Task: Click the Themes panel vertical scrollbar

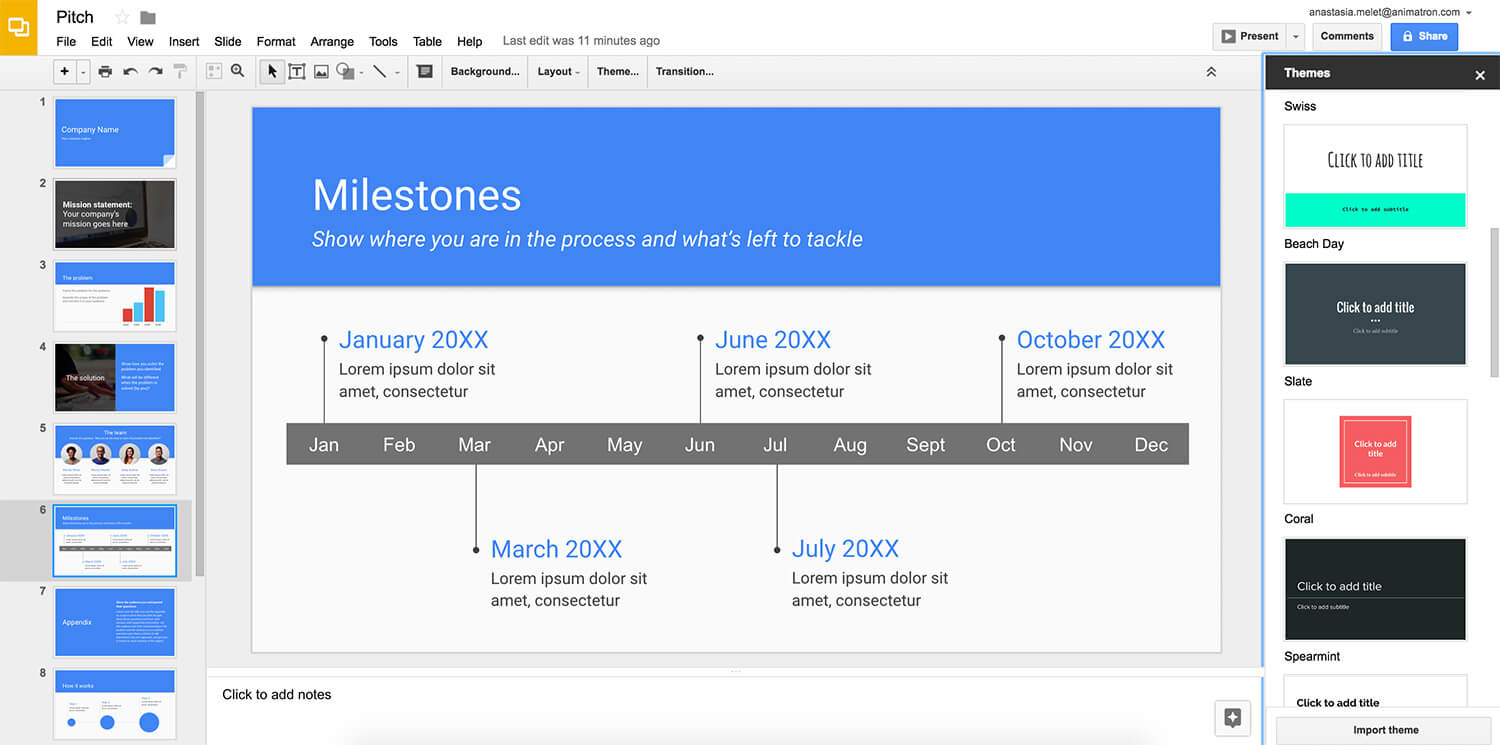Action: click(x=1495, y=302)
